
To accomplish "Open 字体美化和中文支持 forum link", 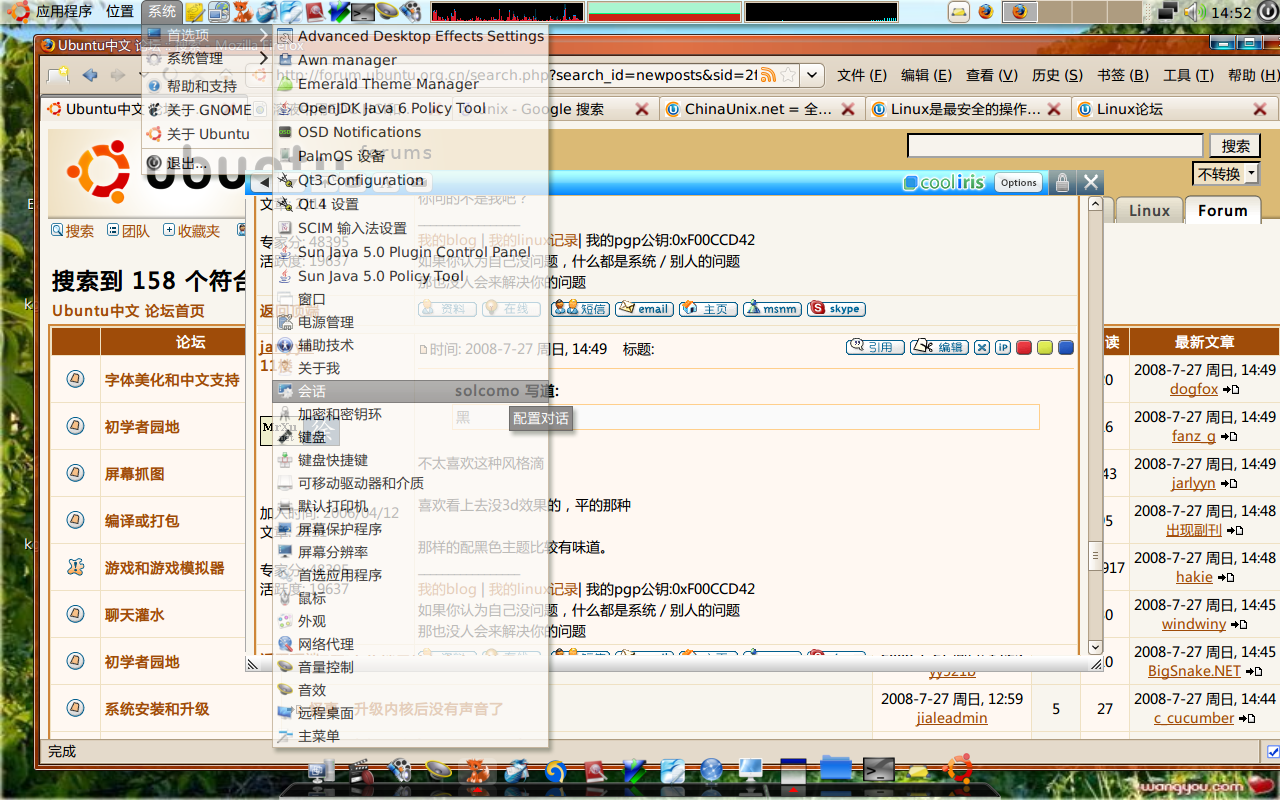I will 172,380.
